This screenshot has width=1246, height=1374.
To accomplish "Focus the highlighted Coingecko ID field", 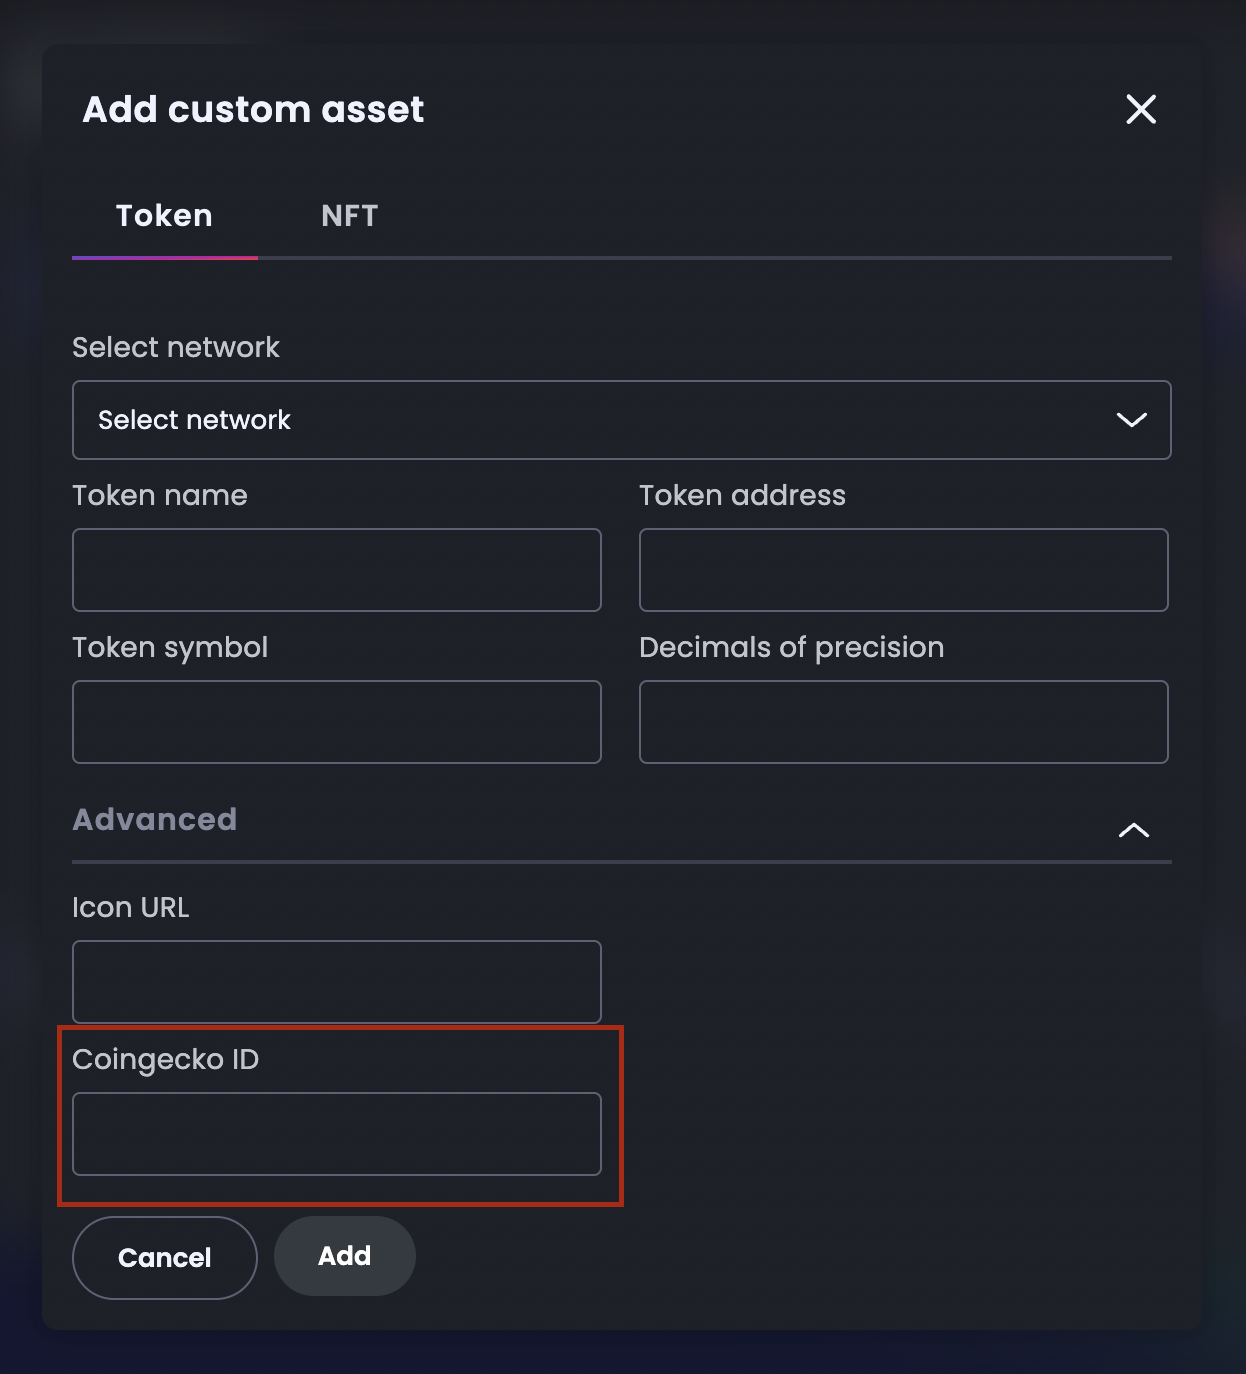I will click(336, 1134).
